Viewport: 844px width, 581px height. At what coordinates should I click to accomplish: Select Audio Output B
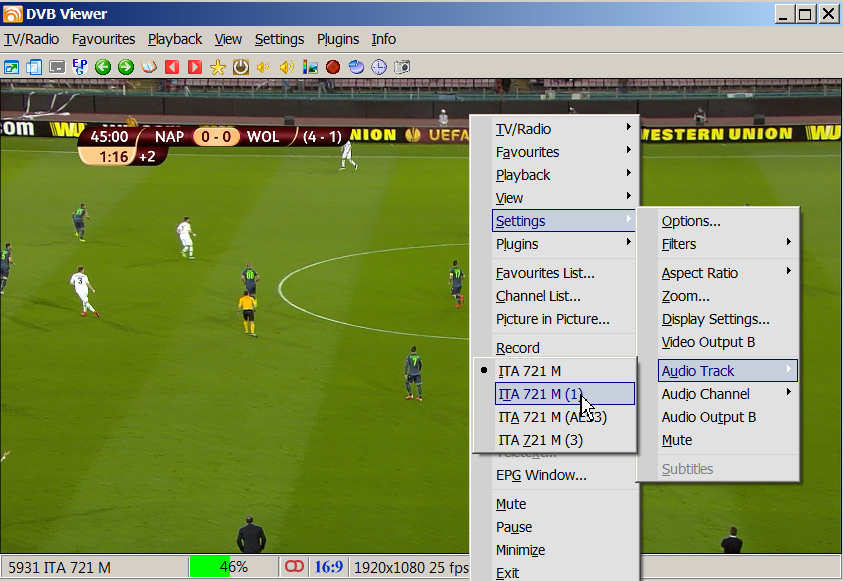(x=728, y=417)
